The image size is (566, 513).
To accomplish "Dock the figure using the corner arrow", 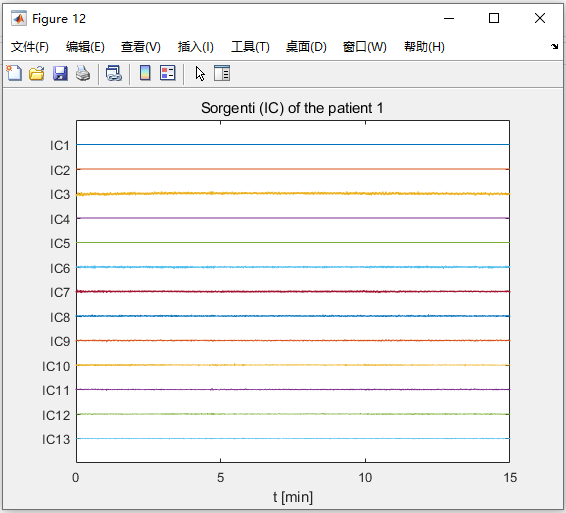I will tap(554, 46).
